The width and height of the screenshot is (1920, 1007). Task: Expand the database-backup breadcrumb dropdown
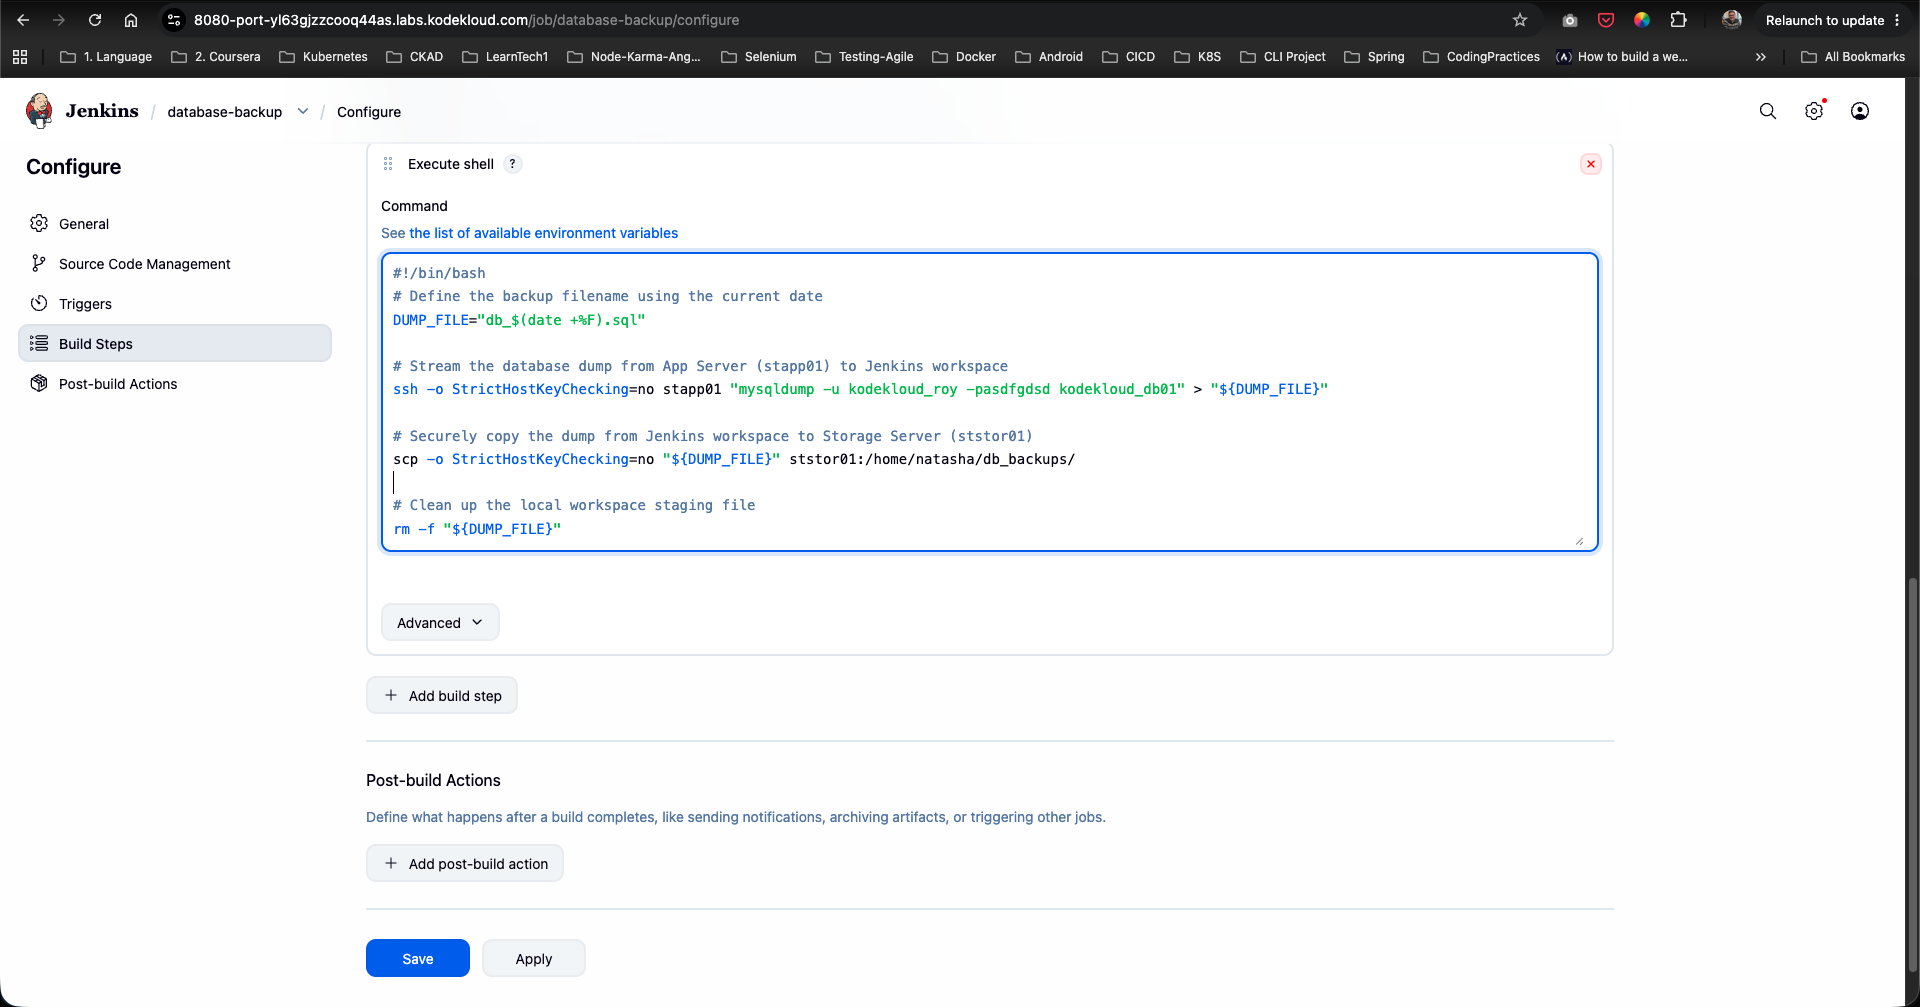(303, 111)
